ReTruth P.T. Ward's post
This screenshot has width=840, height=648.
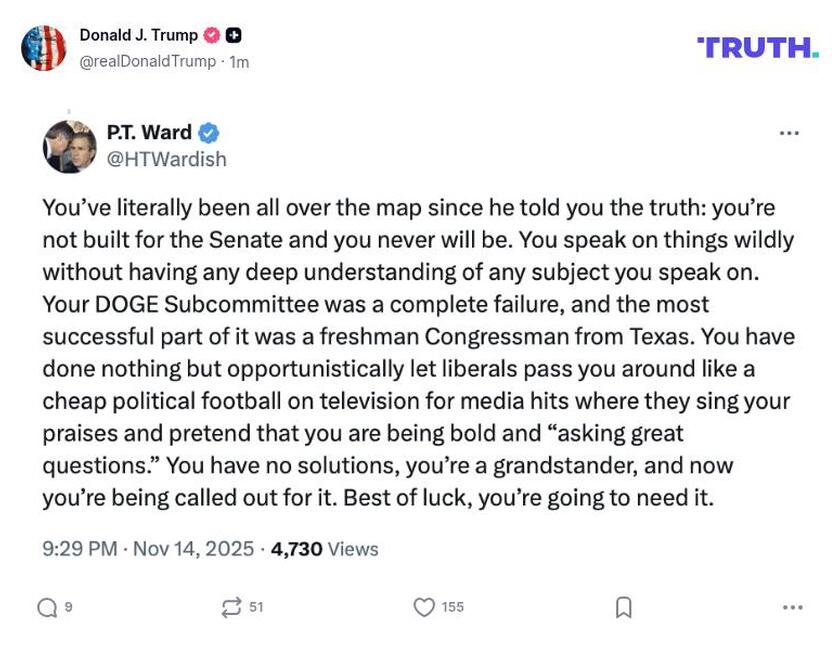pyautogui.click(x=232, y=604)
